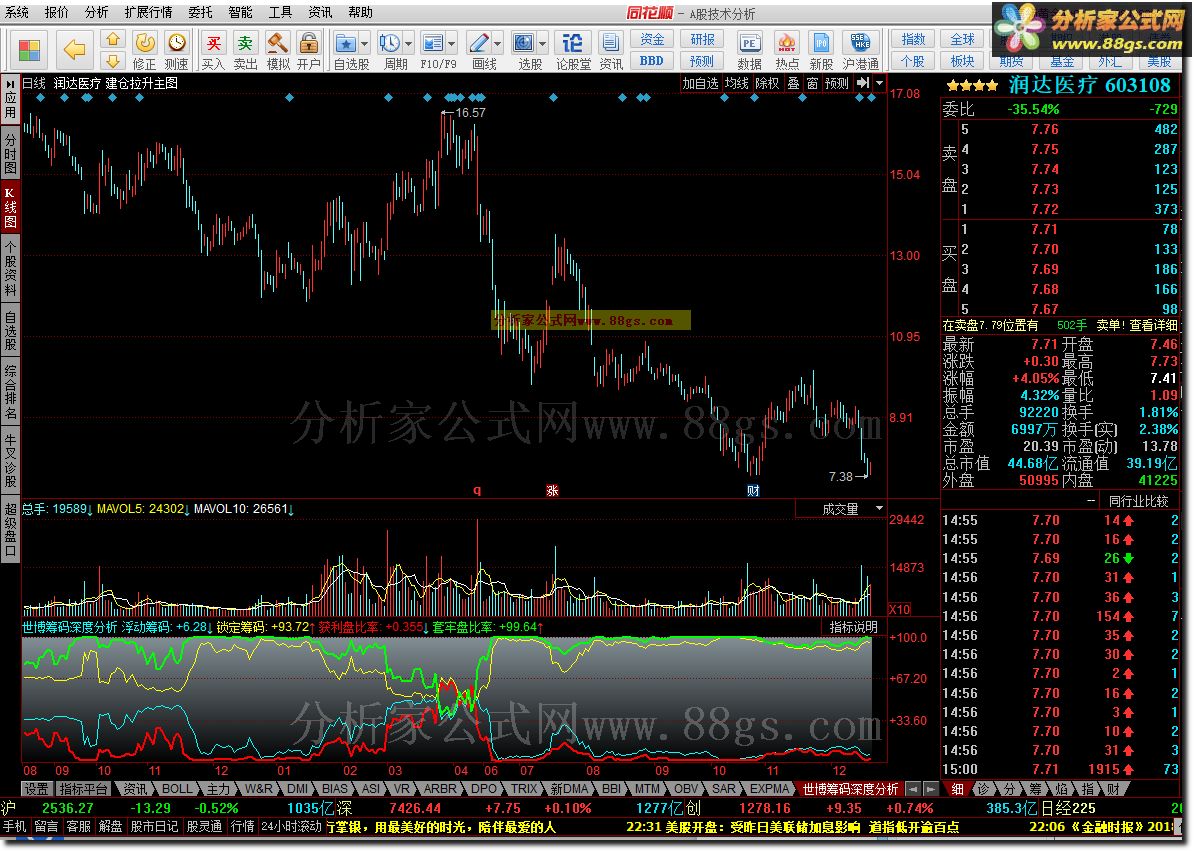Expand the 周期 period dropdown arrow
Screen dimensions: 1194x851
click(409, 43)
